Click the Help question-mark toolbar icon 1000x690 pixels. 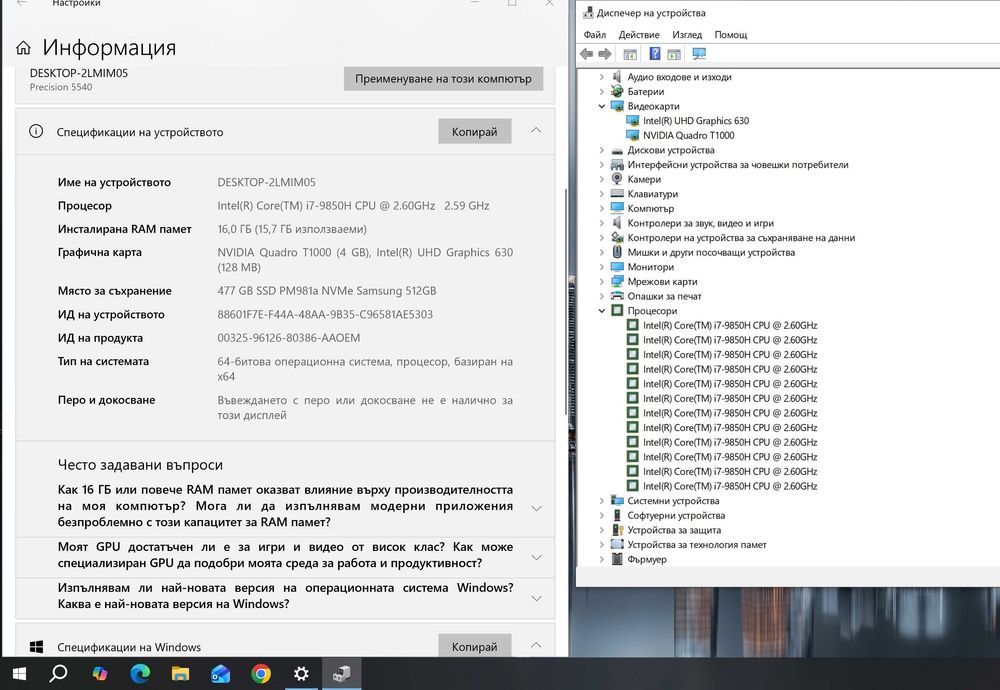click(x=654, y=54)
